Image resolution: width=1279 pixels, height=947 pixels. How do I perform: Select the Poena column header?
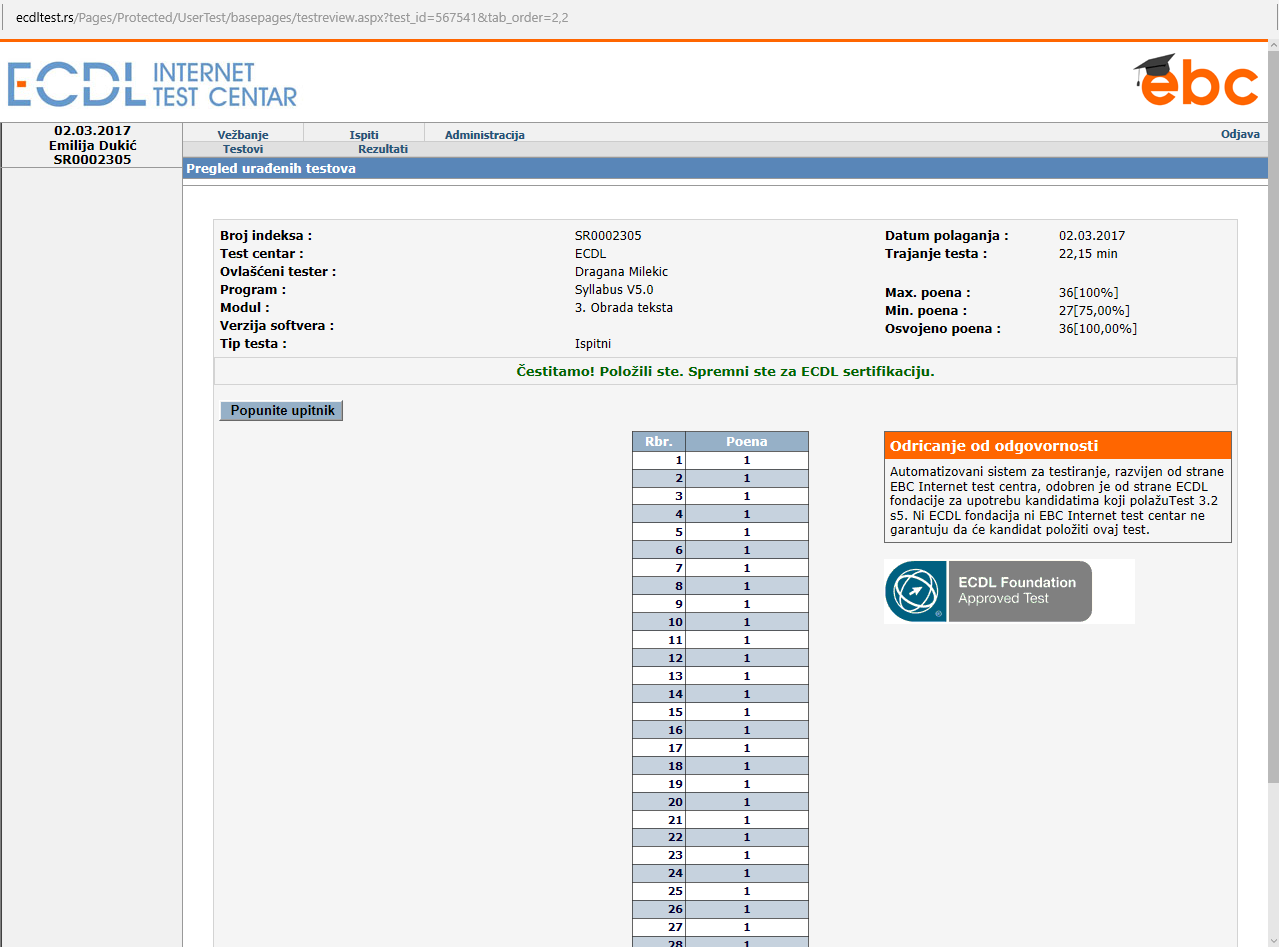[747, 441]
